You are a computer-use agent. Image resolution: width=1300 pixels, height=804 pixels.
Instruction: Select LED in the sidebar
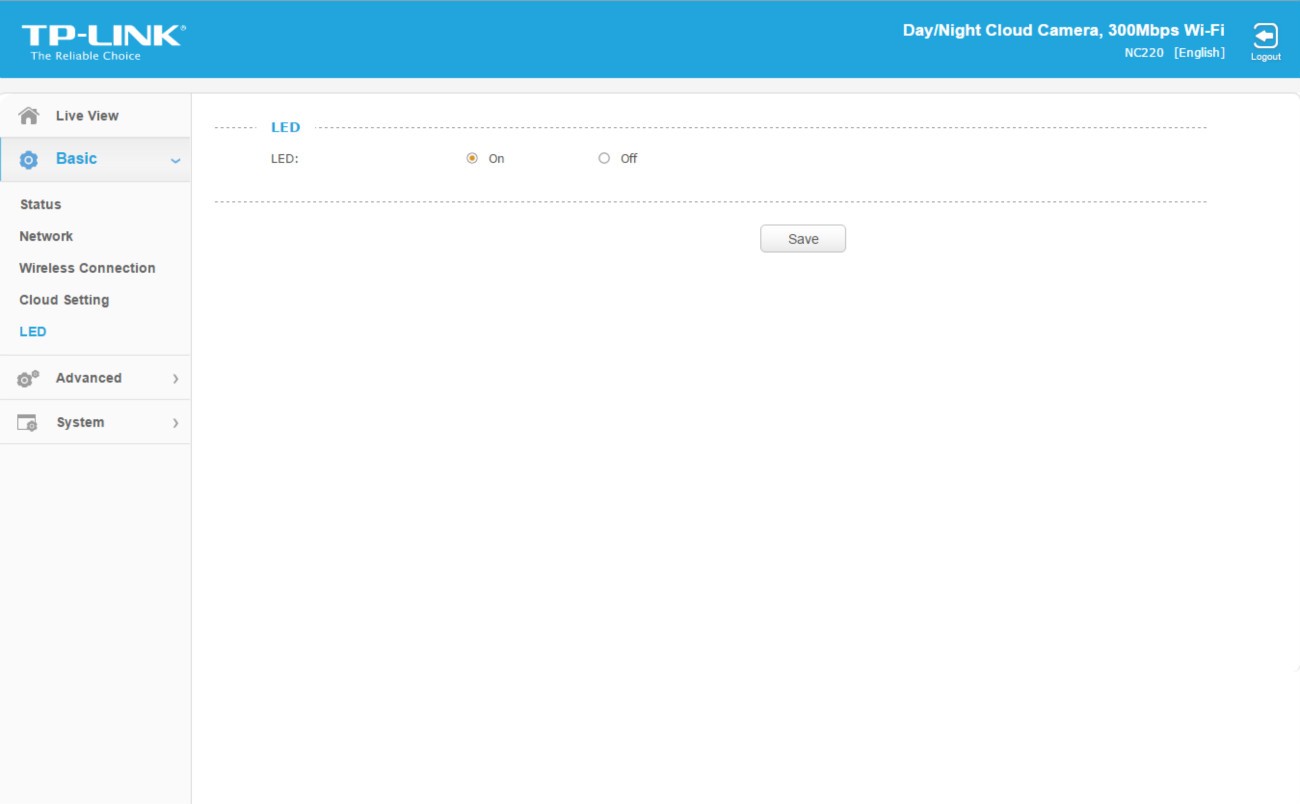pos(33,332)
